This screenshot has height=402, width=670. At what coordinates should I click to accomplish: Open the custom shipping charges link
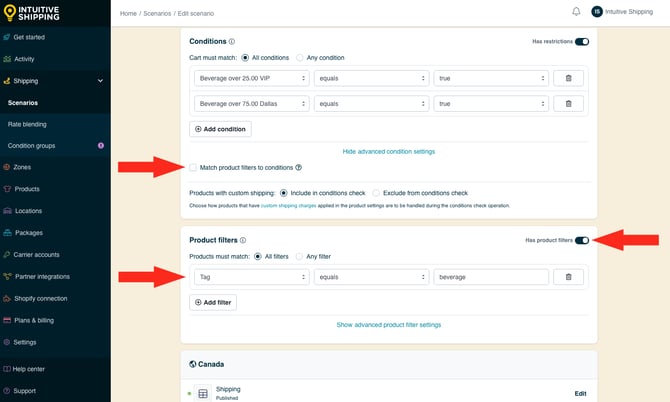point(288,205)
